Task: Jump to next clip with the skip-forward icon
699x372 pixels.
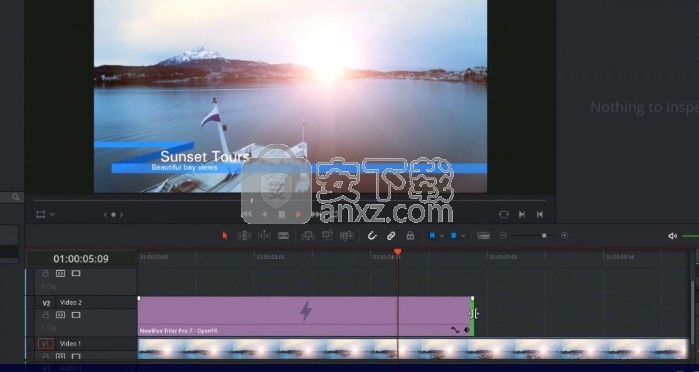Action: pyautogui.click(x=522, y=215)
